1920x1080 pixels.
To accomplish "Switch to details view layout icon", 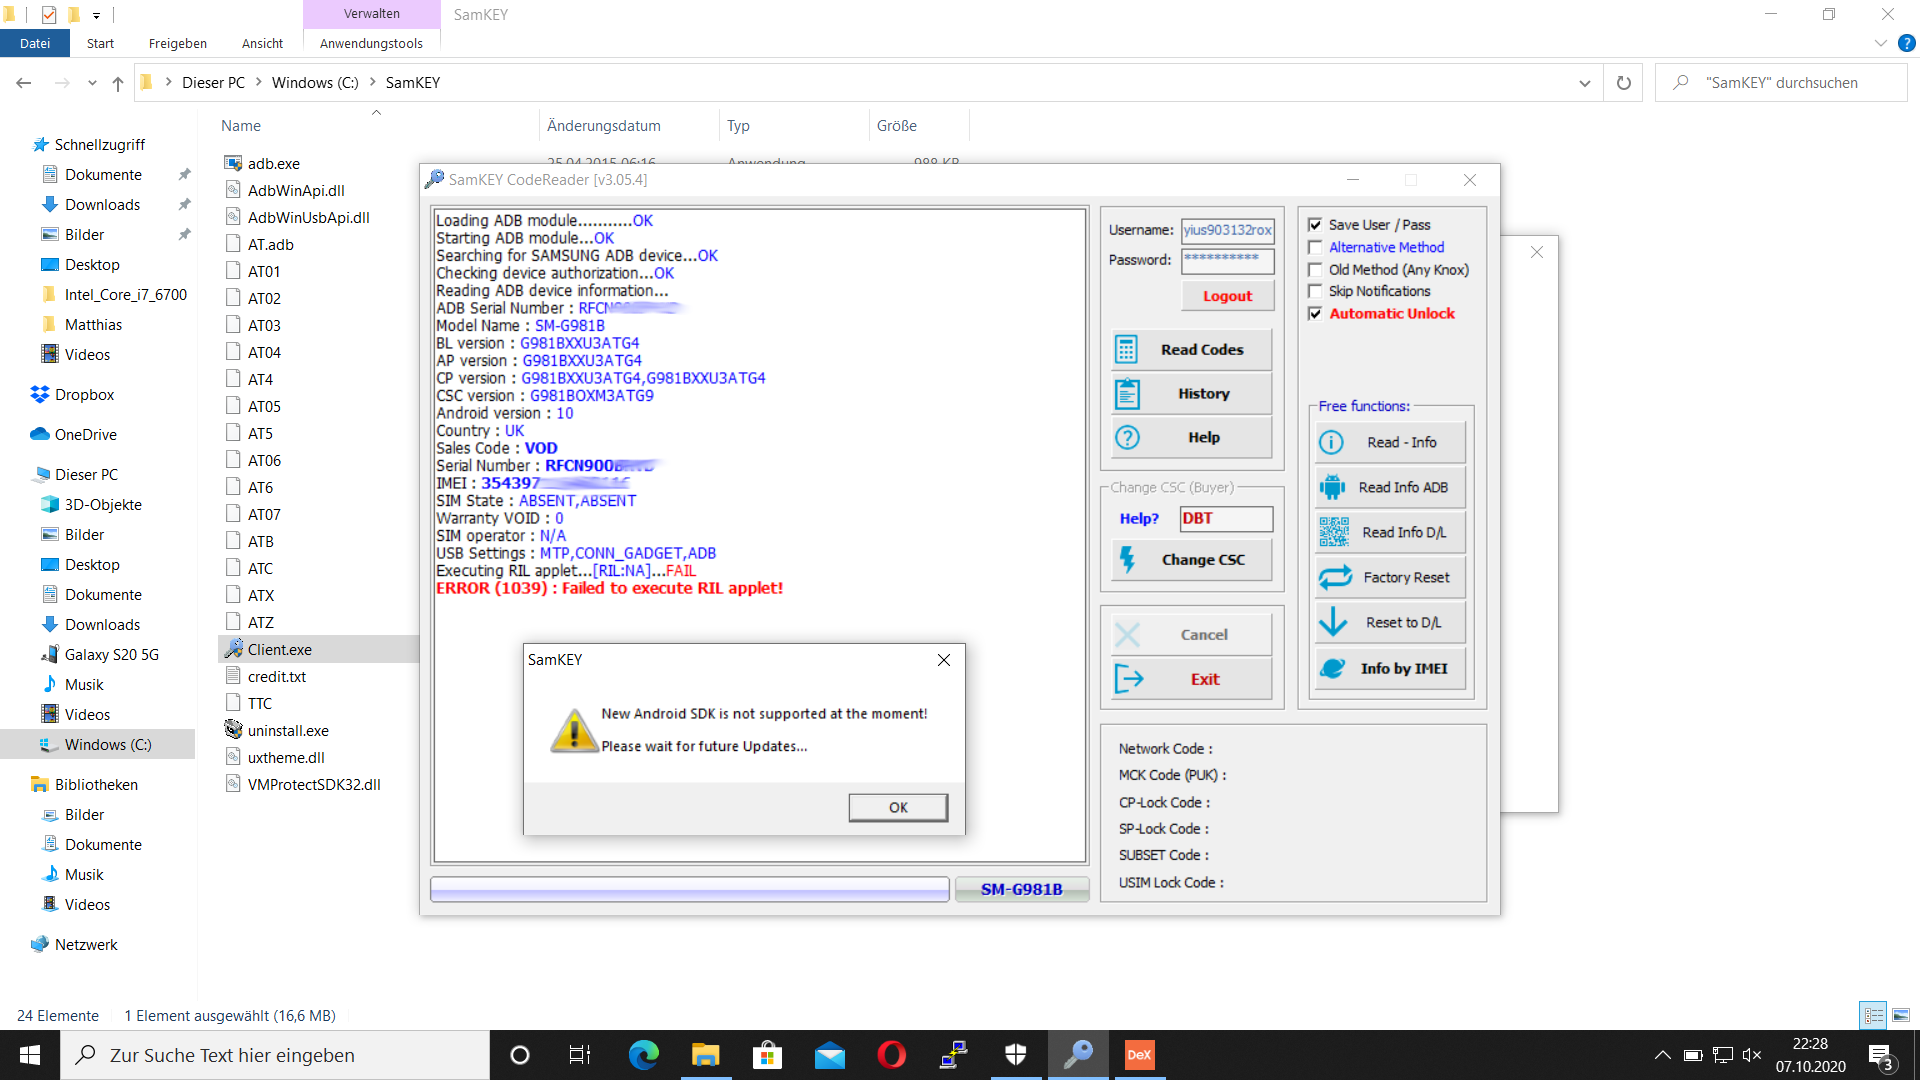I will (x=1873, y=1015).
